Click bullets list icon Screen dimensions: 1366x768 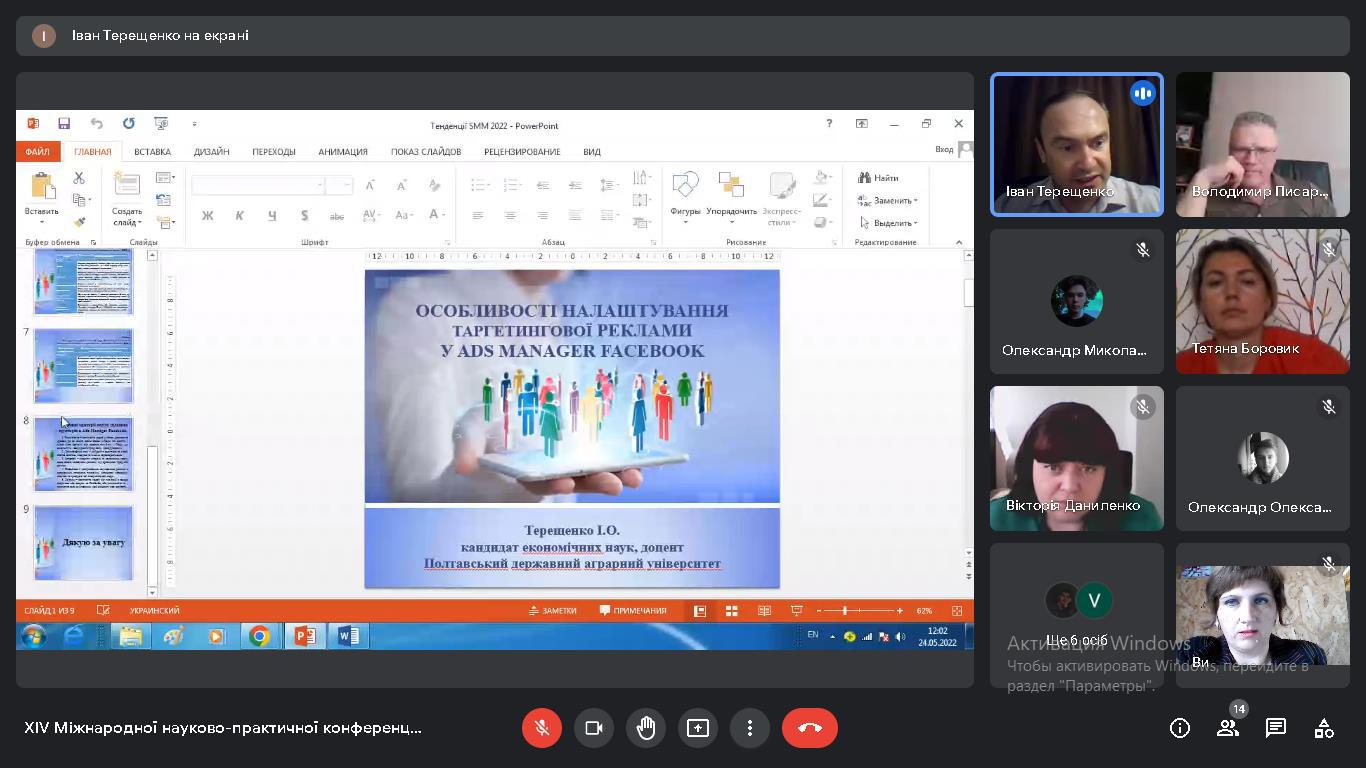pyautogui.click(x=480, y=185)
